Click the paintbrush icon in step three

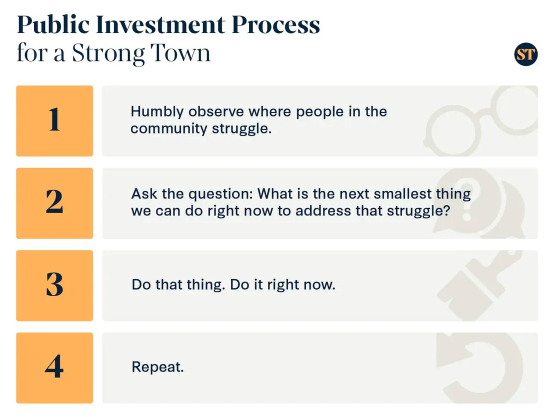(480, 285)
